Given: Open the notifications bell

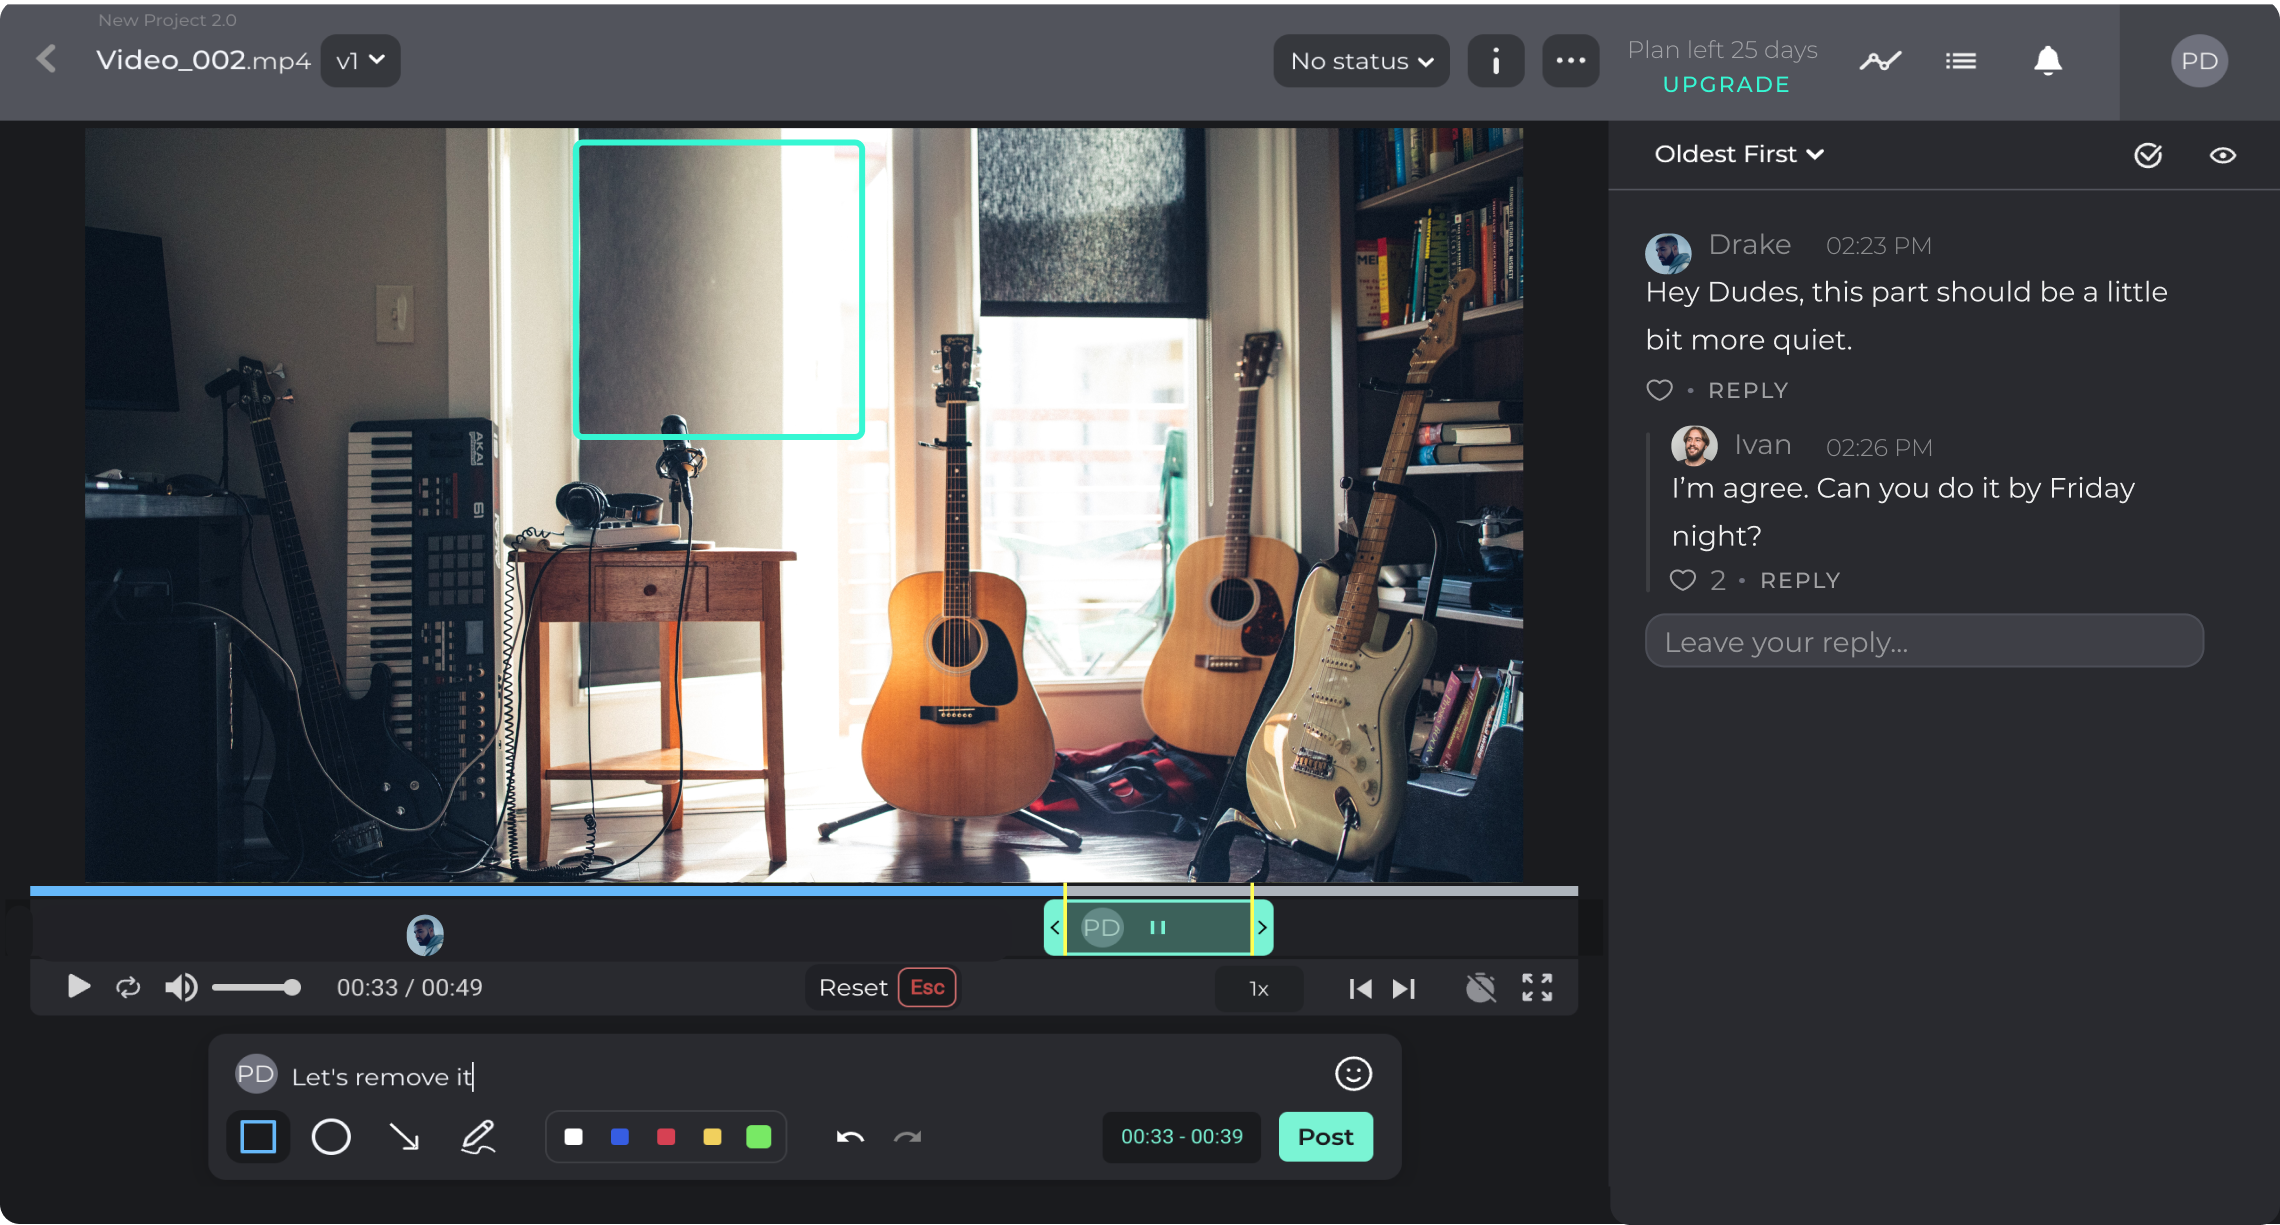Looking at the screenshot, I should tap(2047, 61).
